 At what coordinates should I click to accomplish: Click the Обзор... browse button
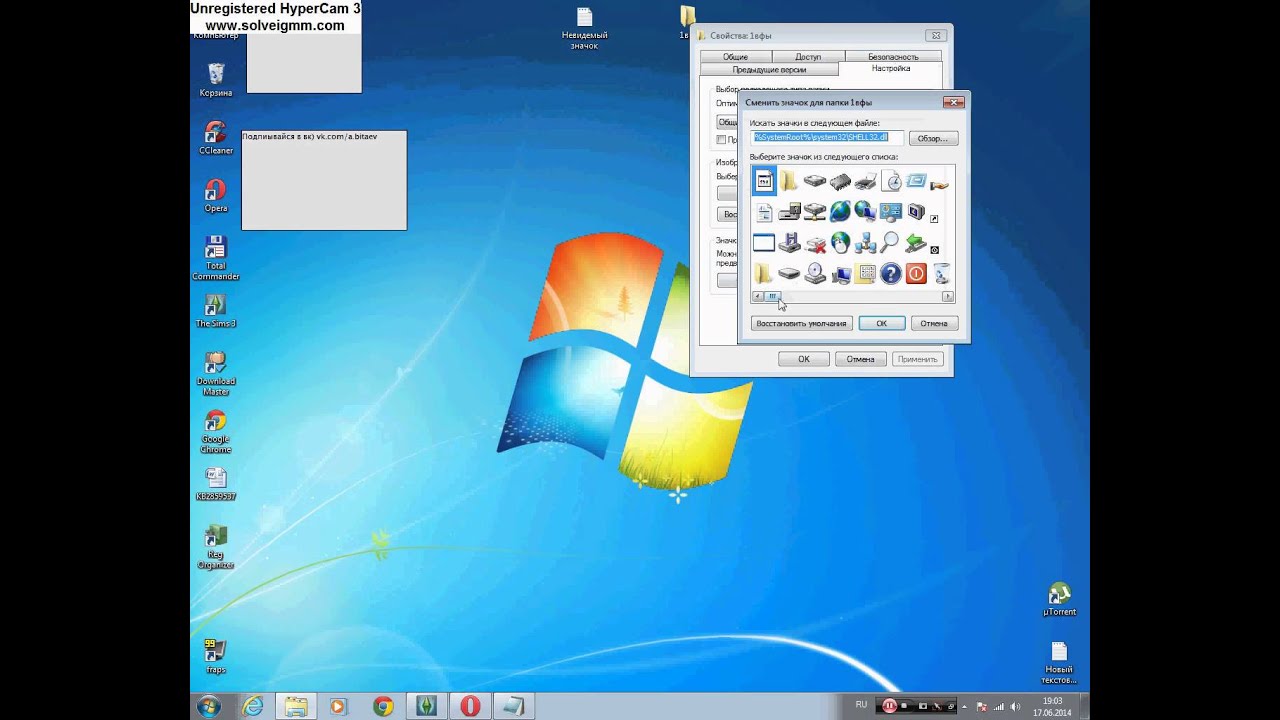pos(932,138)
